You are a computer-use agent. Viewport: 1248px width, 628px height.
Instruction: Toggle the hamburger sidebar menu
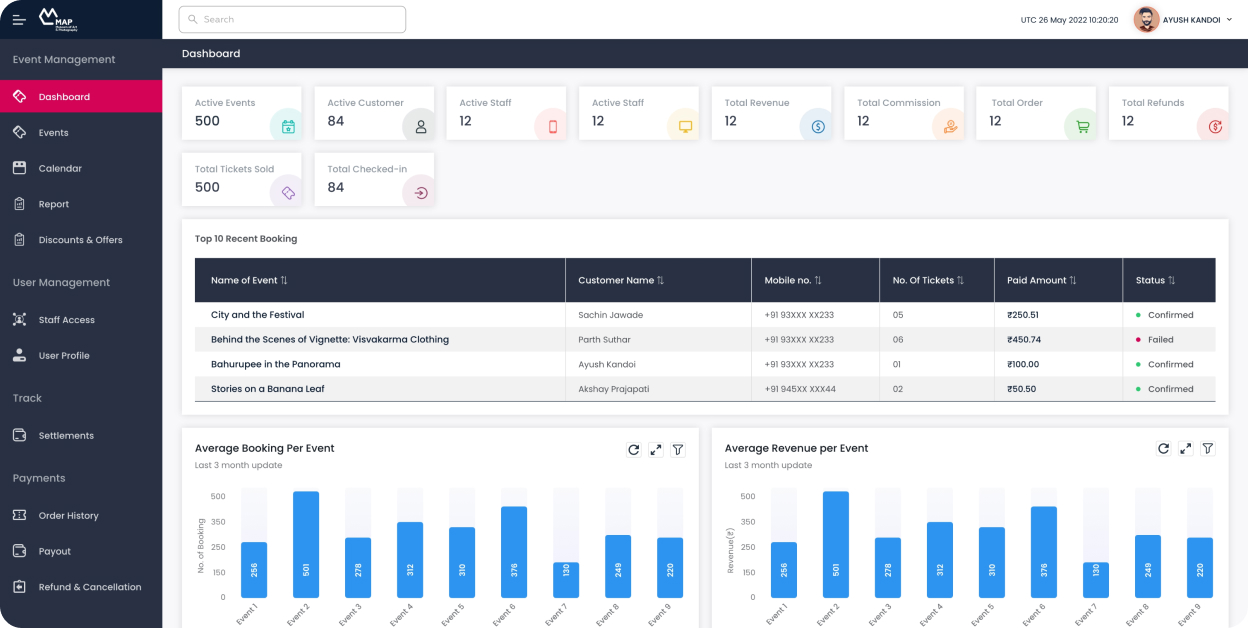tap(19, 20)
